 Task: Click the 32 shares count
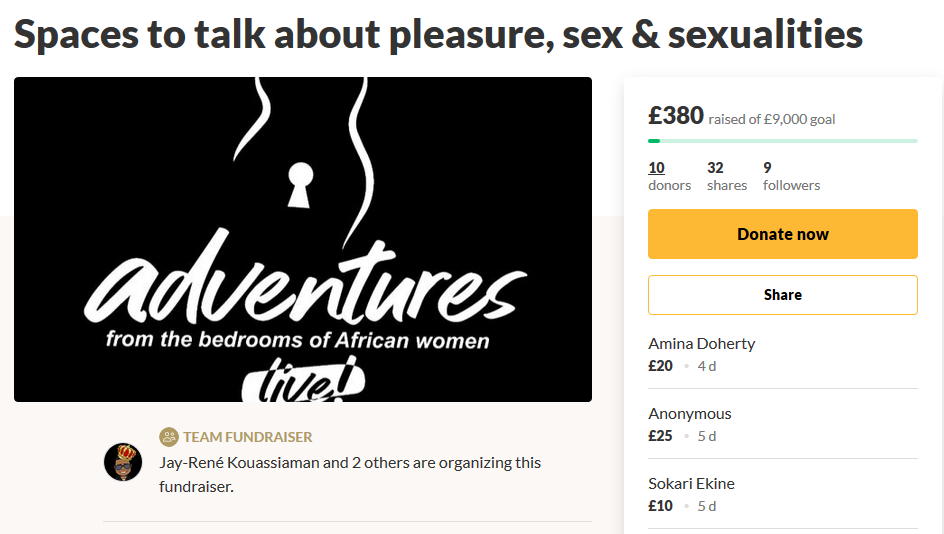727,176
